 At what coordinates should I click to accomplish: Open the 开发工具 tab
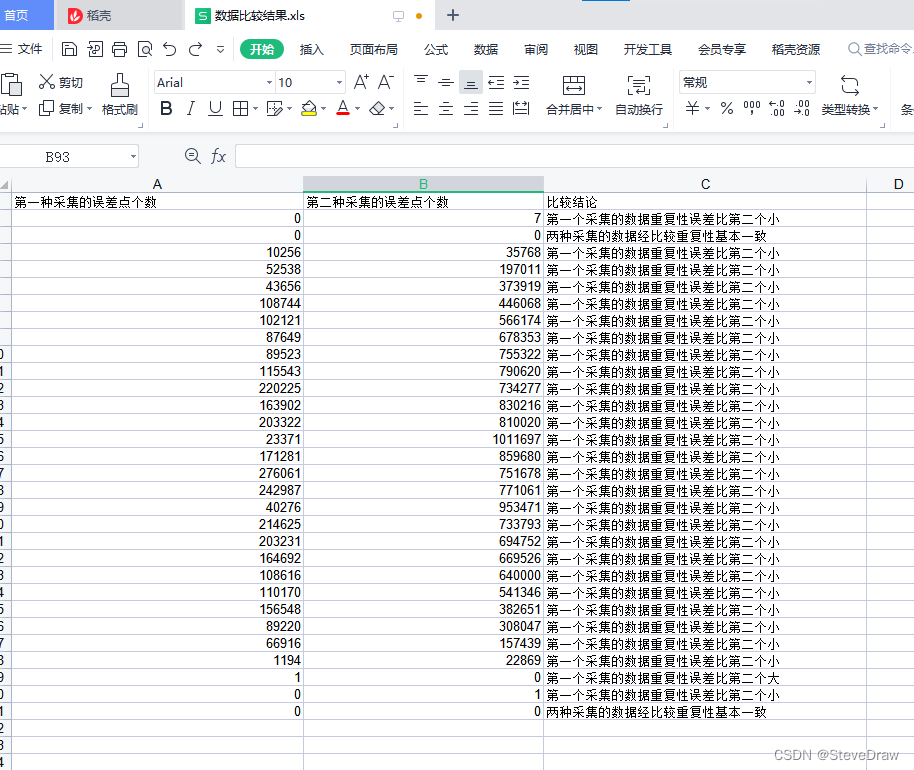pos(648,50)
